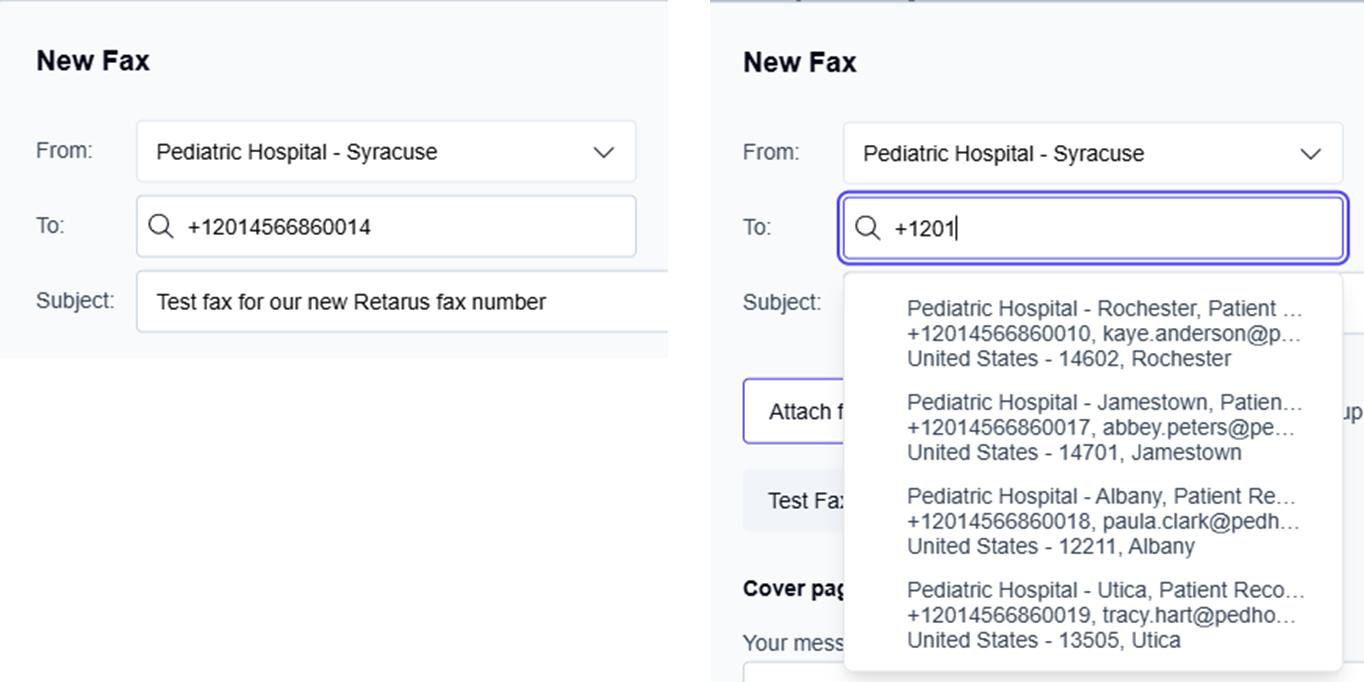Choose the Jamestown recipient from suggestions
This screenshot has height=682, width=1364.
[1104, 427]
